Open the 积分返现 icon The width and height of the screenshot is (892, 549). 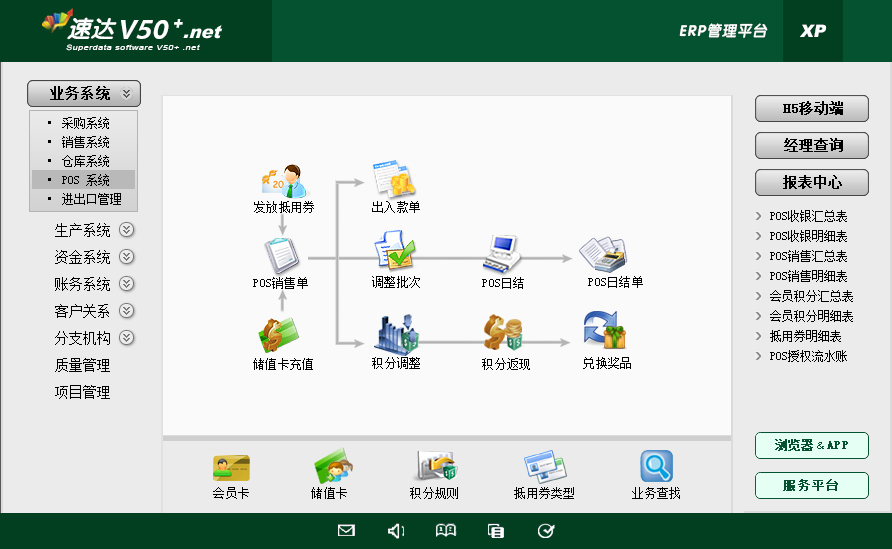coord(503,333)
